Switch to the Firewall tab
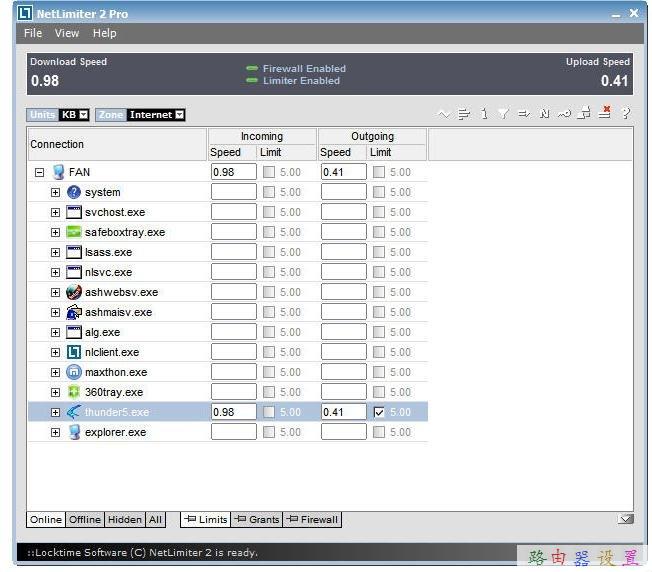This screenshot has width=652, height=572. (313, 519)
